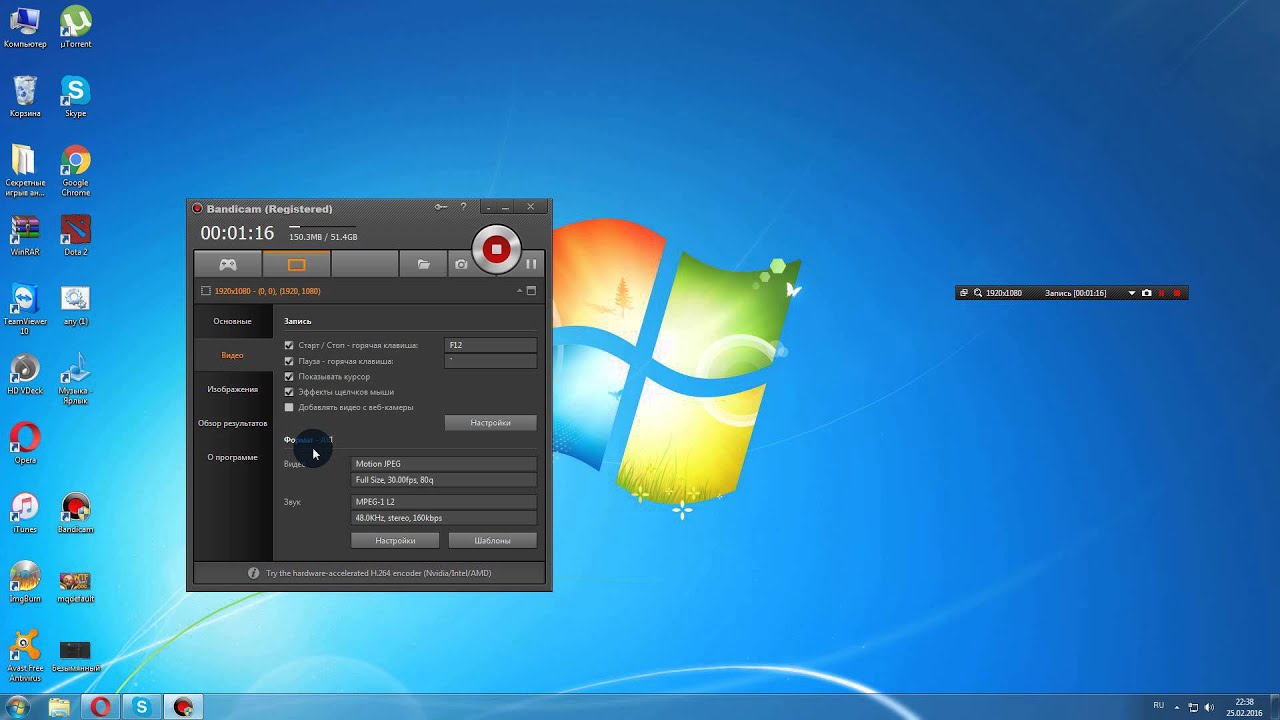
Task: Open the О программе tab
Action: click(x=232, y=457)
